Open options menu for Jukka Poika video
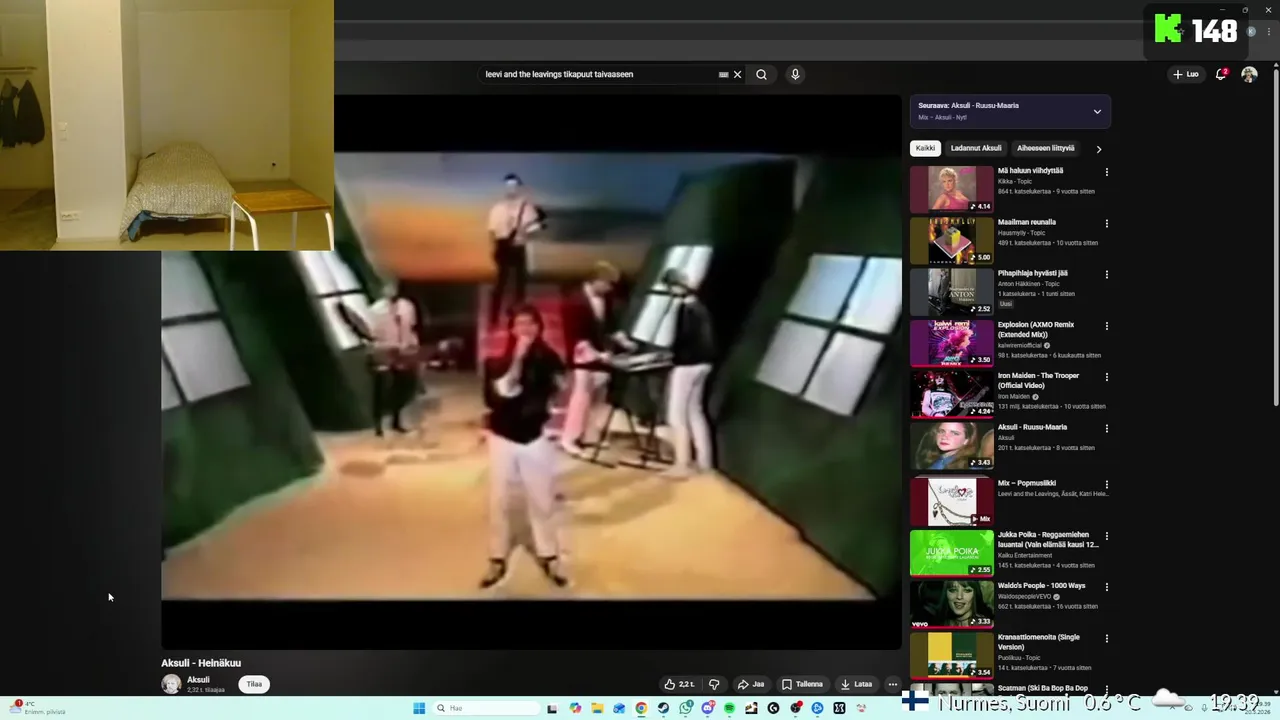The image size is (1280, 720). tap(1106, 536)
